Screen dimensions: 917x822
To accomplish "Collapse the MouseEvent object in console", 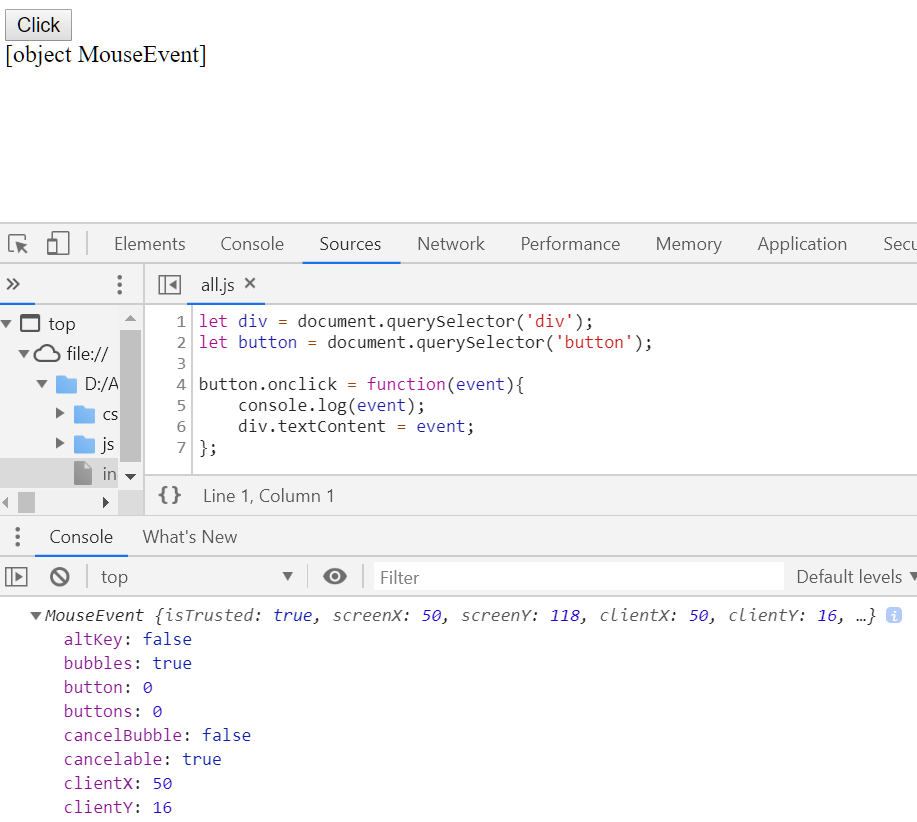I will point(37,616).
